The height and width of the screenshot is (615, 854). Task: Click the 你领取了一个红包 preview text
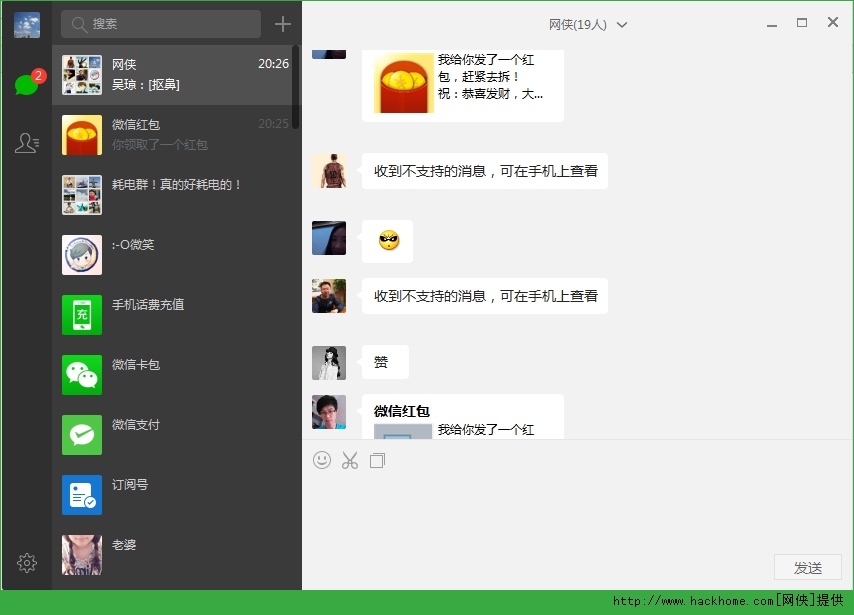pyautogui.click(x=160, y=144)
